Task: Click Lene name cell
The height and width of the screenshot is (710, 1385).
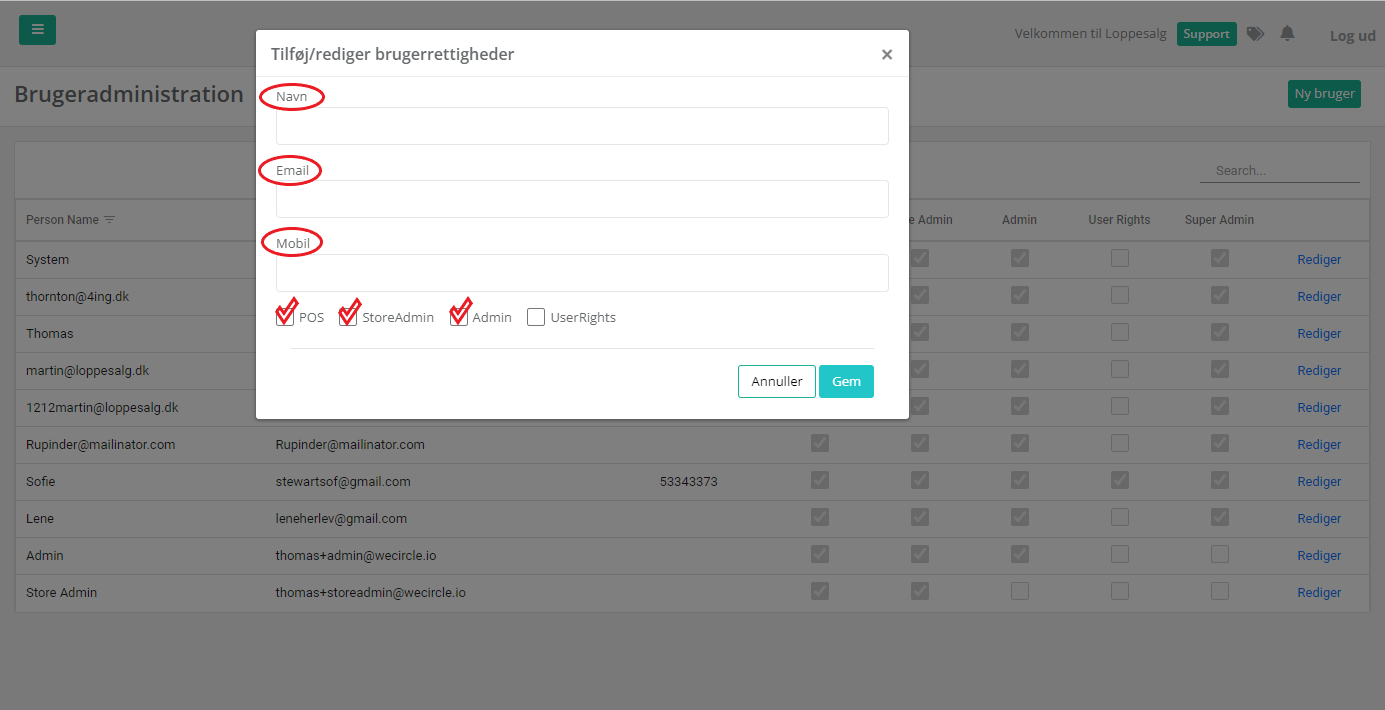Action: tap(40, 519)
